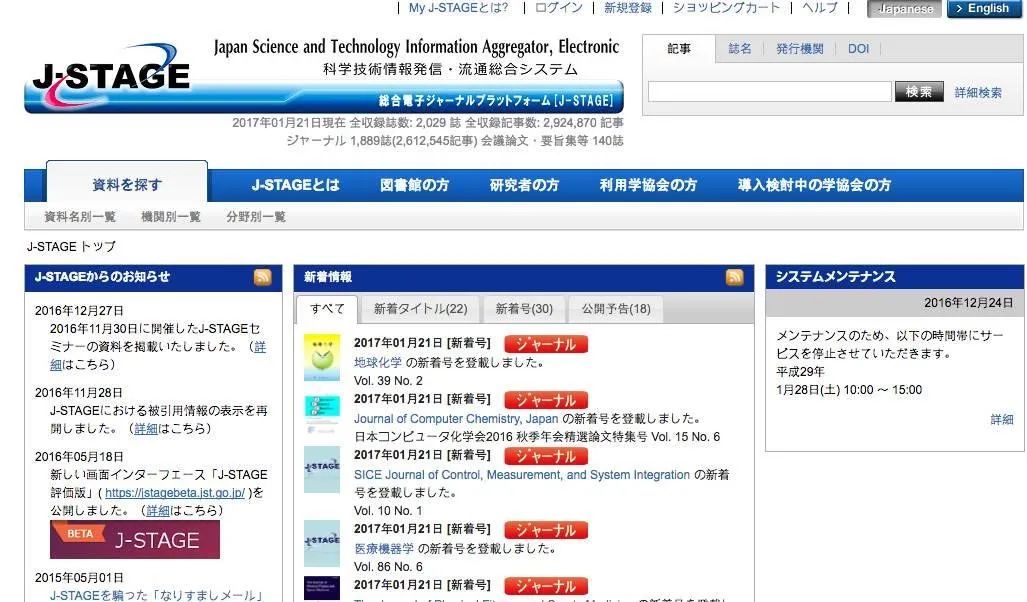Switch to 誌名 search tab
The width and height of the screenshot is (1027, 602).
(x=740, y=49)
